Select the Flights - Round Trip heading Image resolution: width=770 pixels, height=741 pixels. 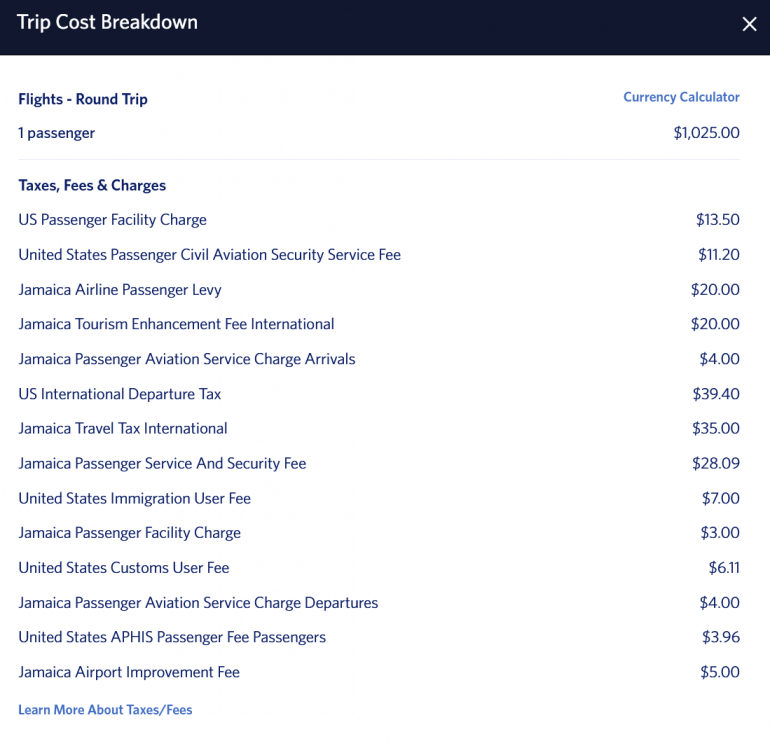(x=83, y=99)
